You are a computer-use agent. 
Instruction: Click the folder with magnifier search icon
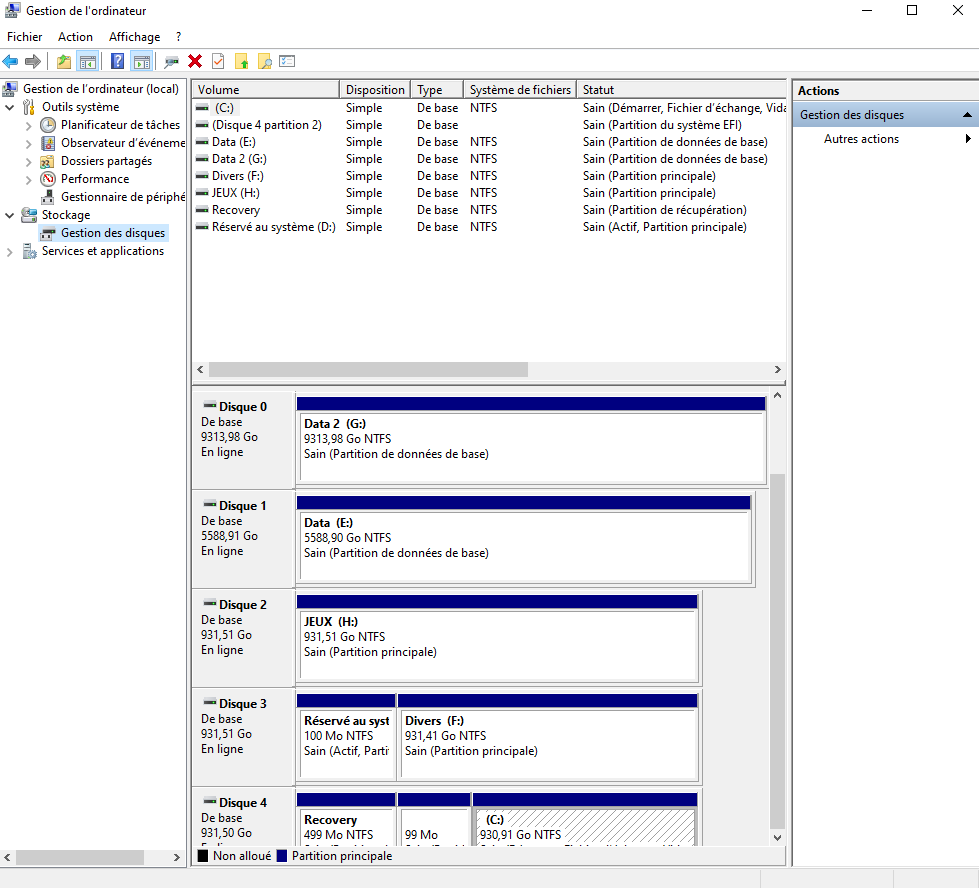click(x=265, y=61)
